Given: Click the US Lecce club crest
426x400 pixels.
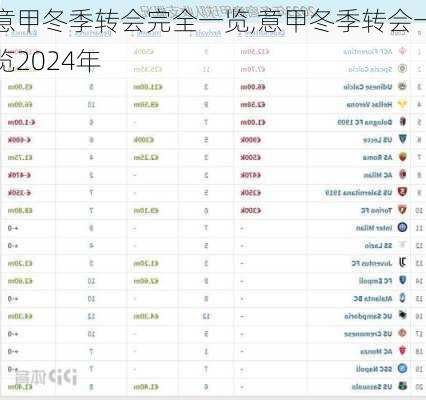Looking at the screenshot, I should click(x=403, y=140).
